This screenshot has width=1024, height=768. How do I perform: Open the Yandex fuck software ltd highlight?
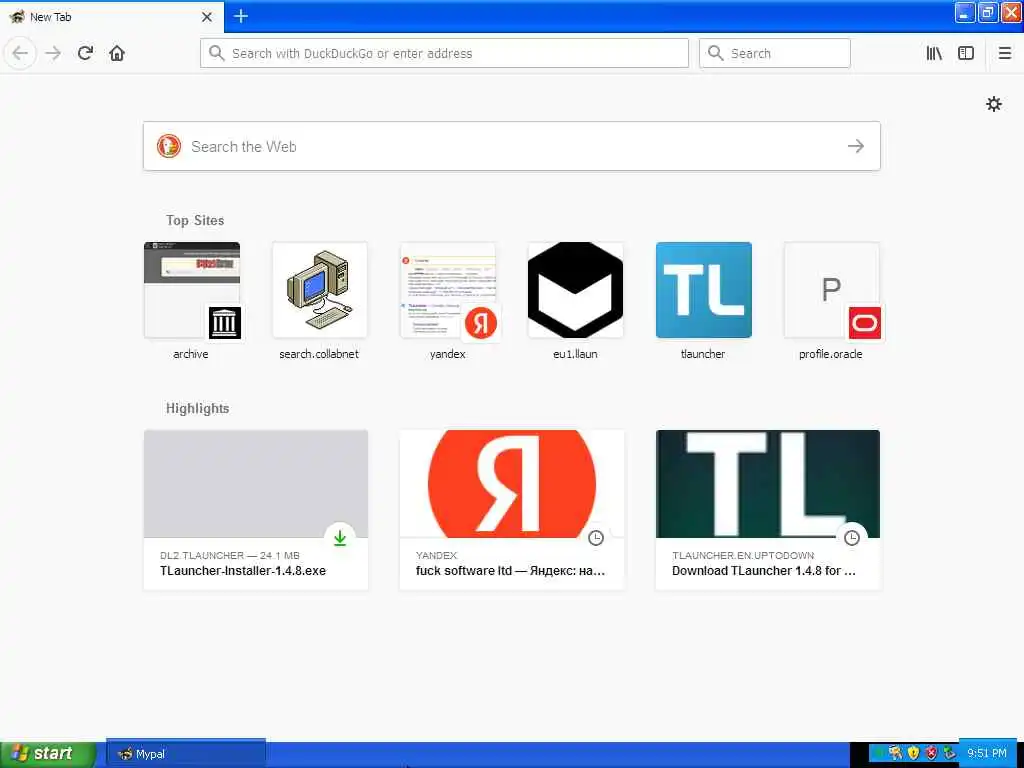511,510
